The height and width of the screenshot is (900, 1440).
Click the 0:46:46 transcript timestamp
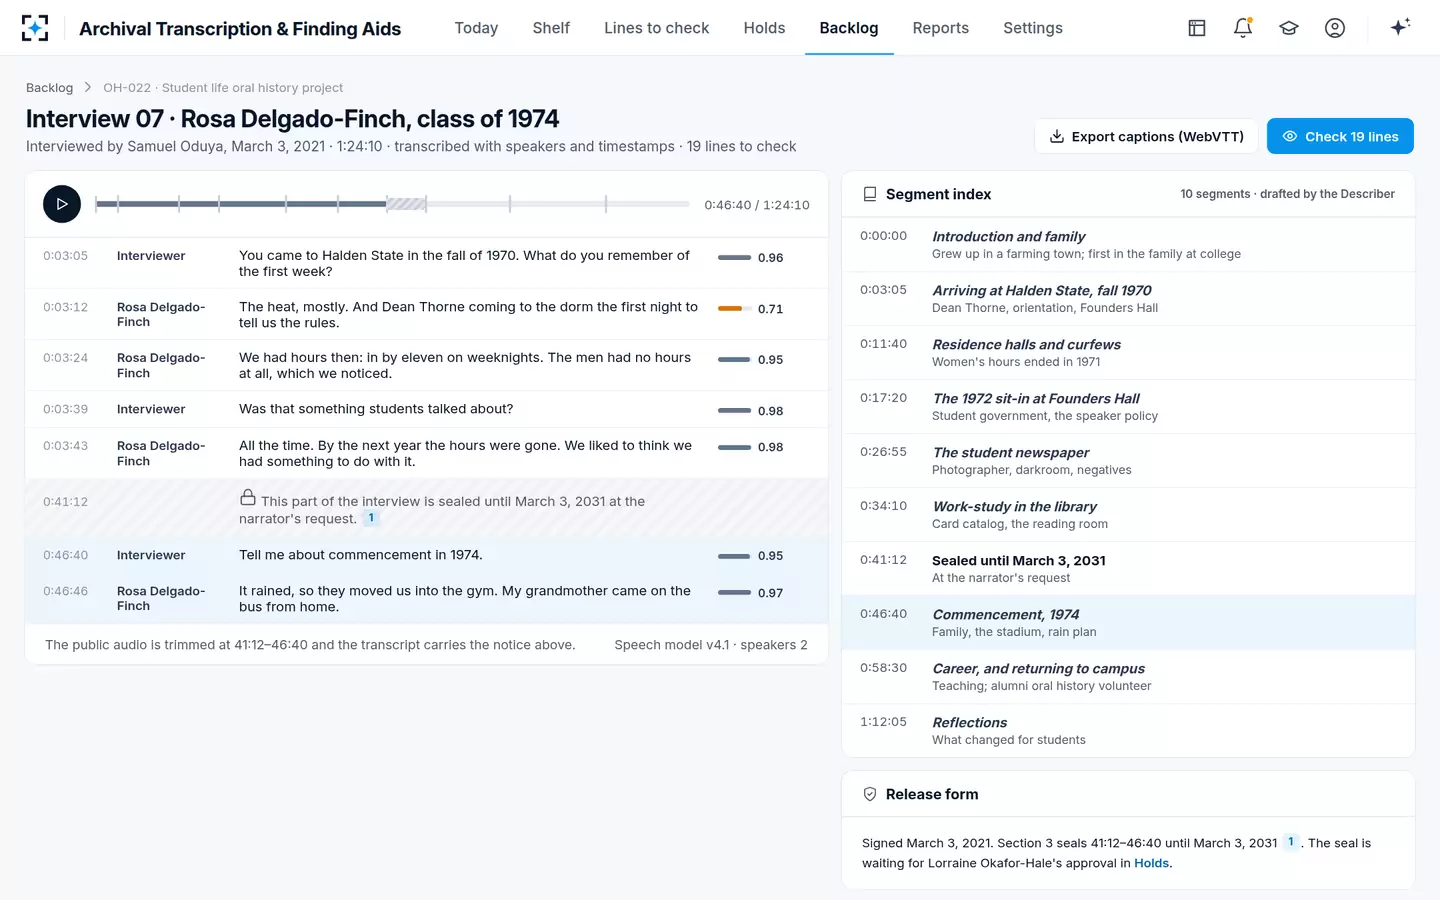tap(65, 591)
